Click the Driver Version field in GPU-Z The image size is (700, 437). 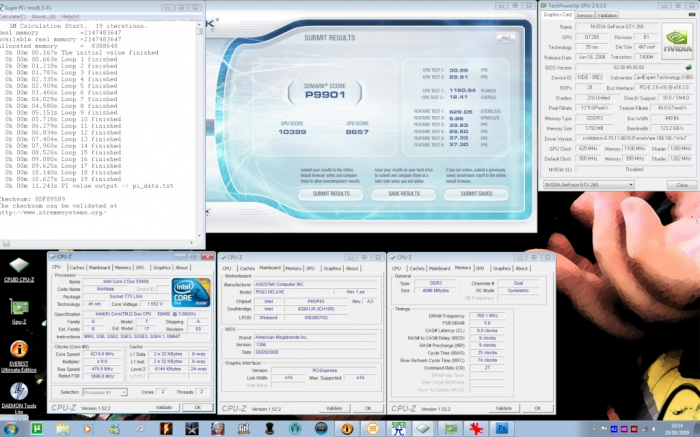click(x=636, y=139)
